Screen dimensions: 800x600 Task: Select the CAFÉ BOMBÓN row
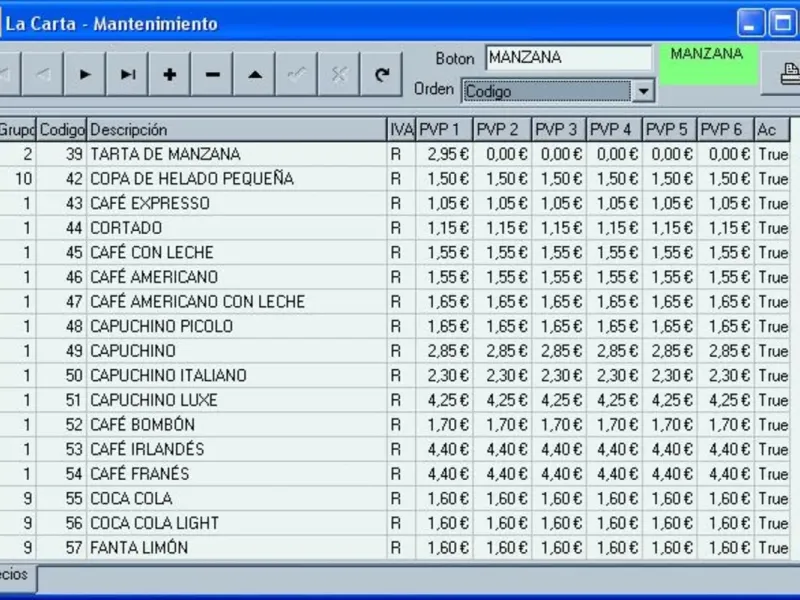click(394, 424)
